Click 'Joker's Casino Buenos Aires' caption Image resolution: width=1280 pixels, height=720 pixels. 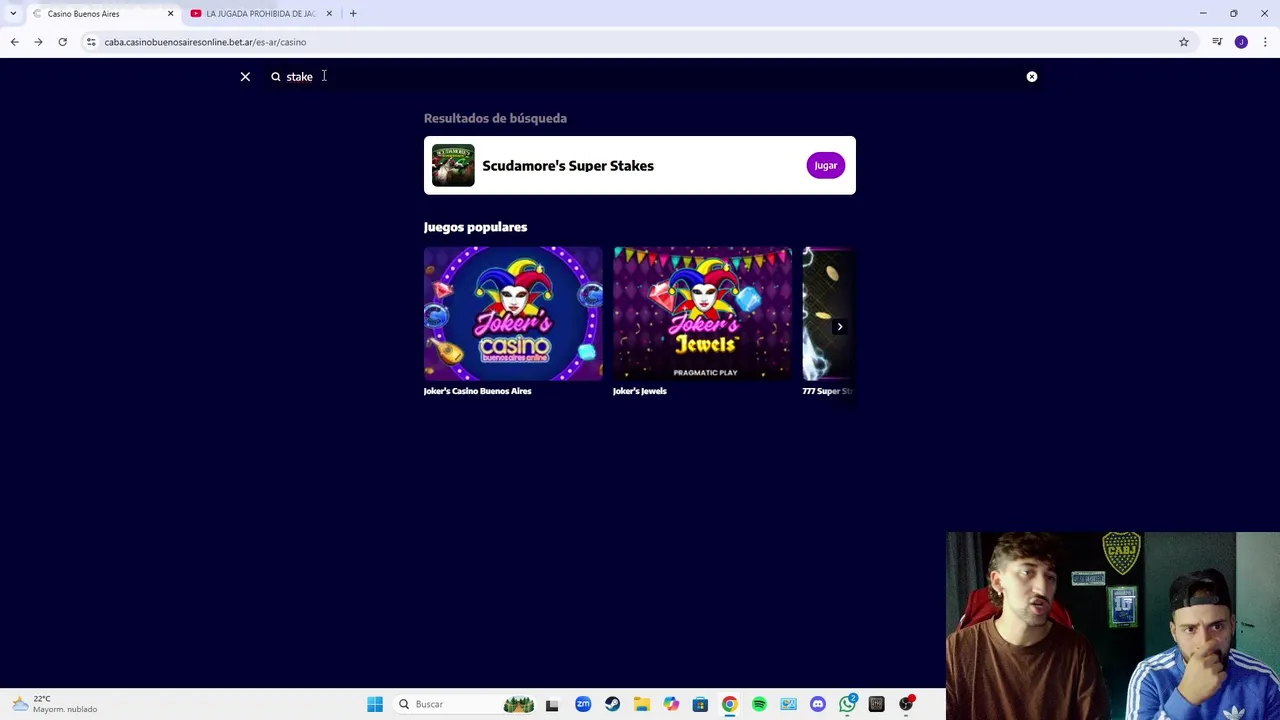click(x=477, y=391)
